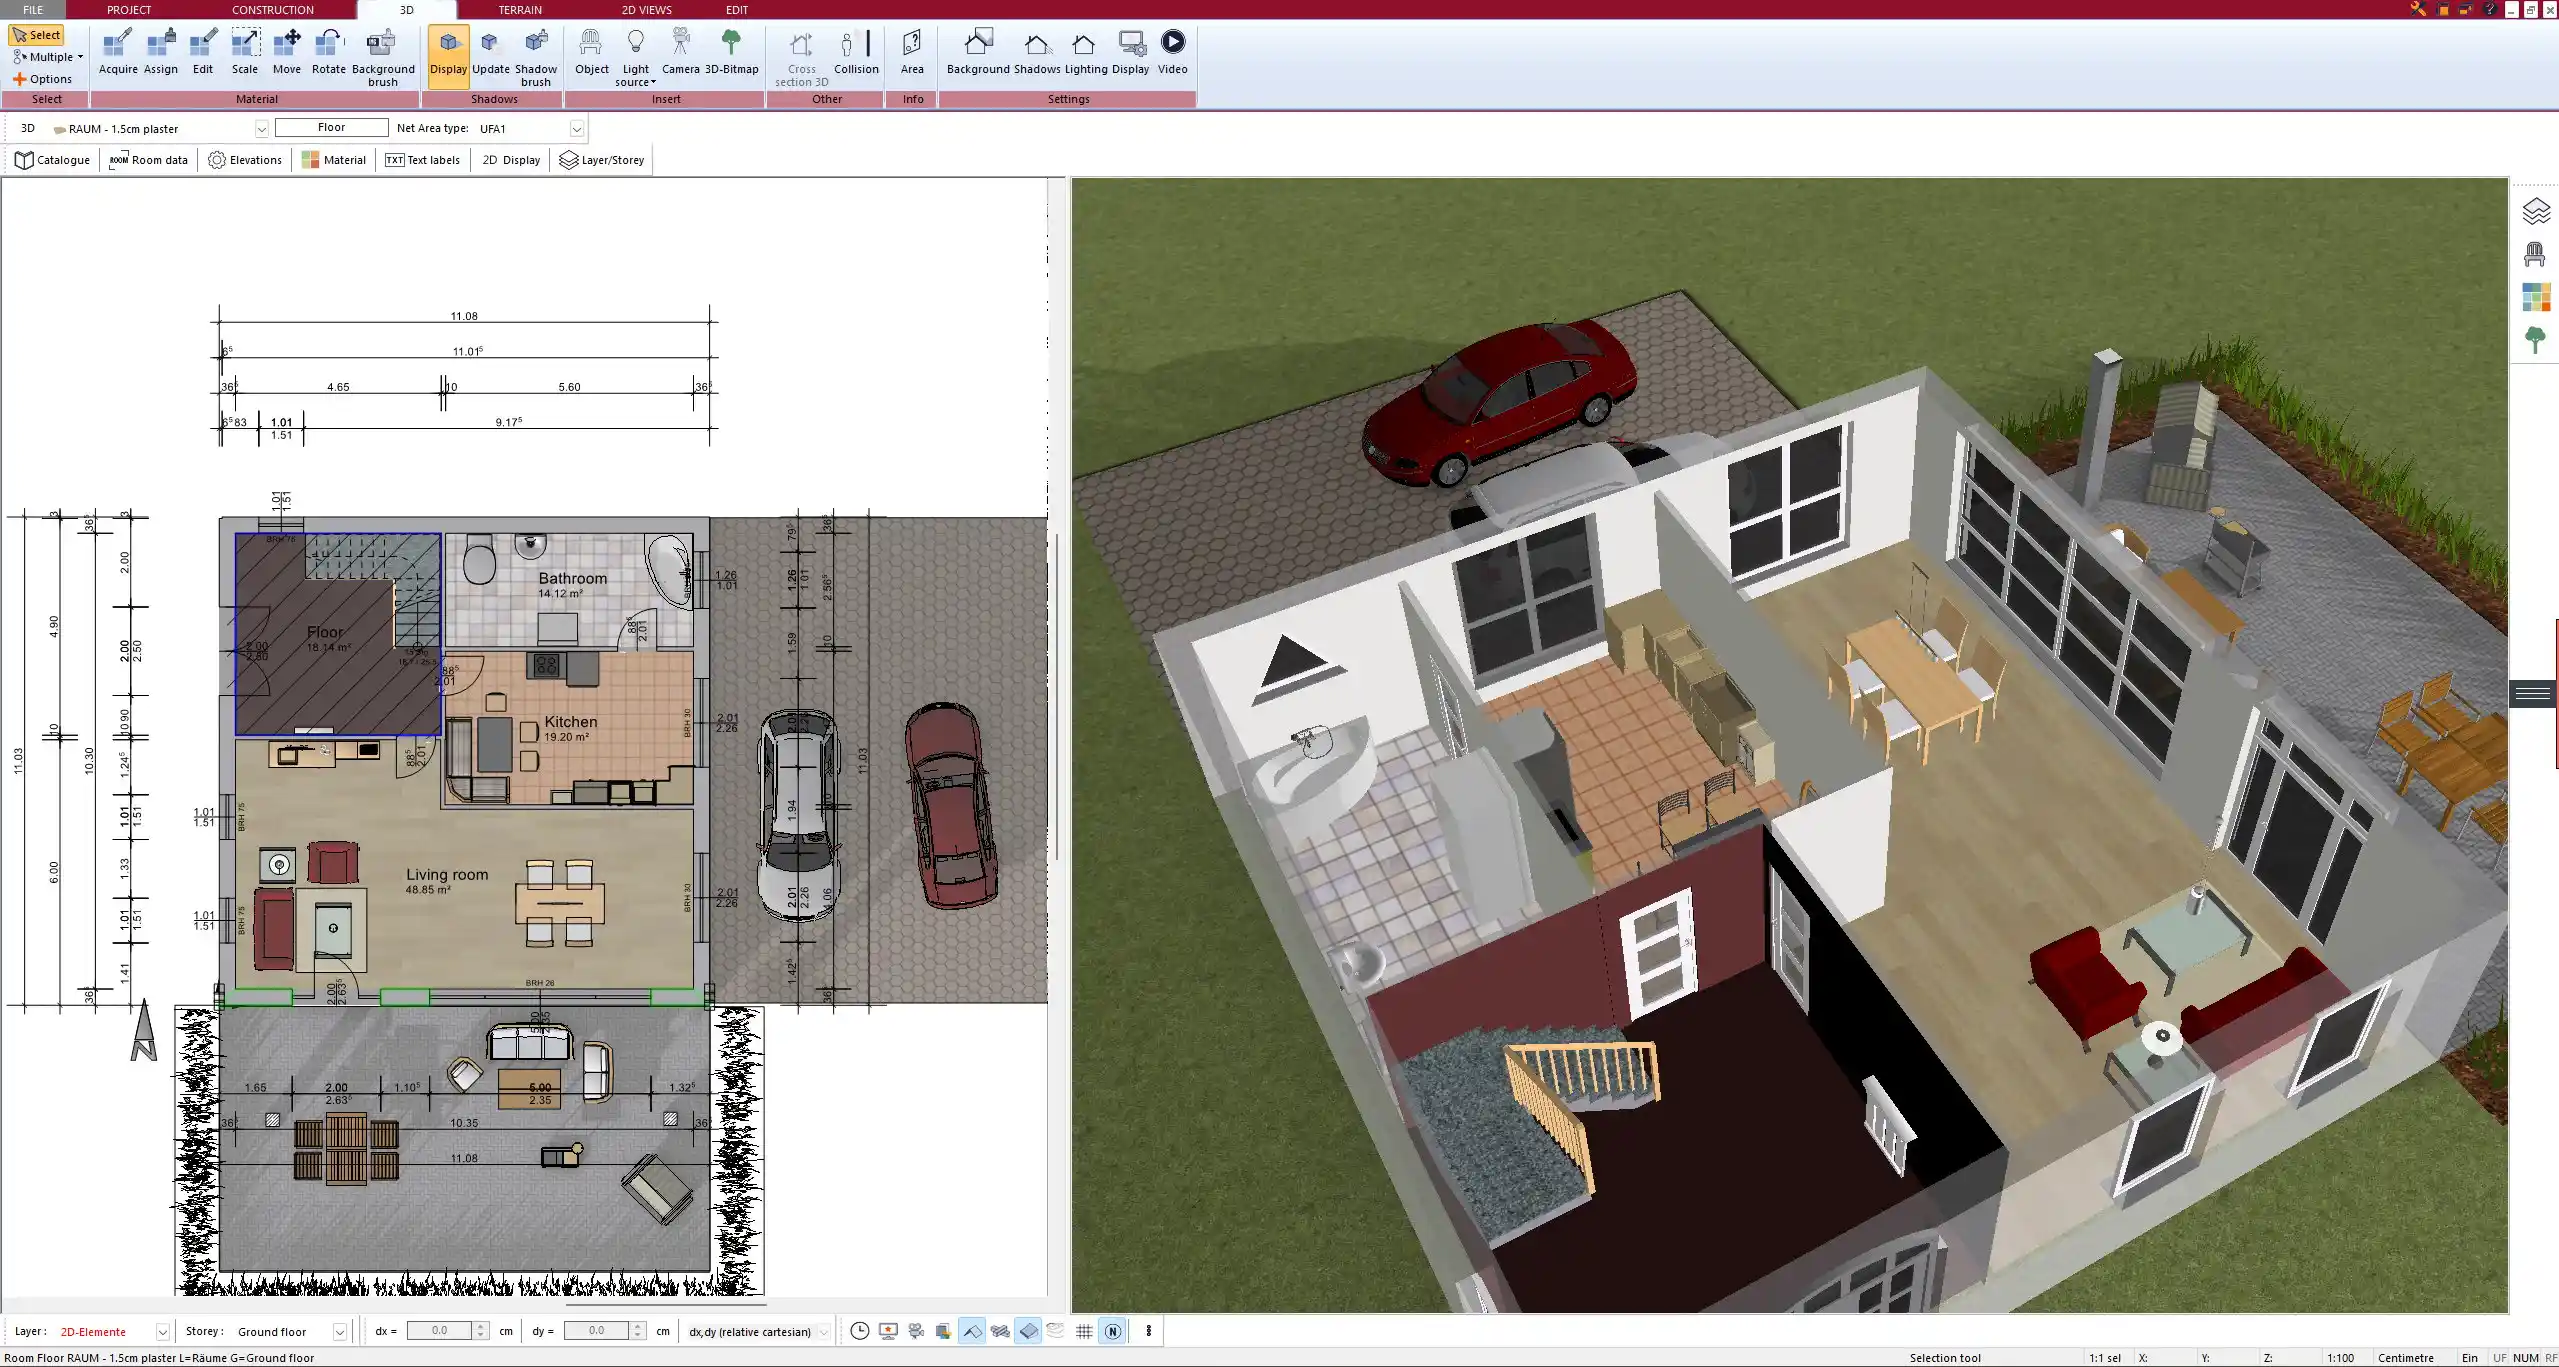
Task: Toggle the grid display in the status bar
Action: pos(1083,1331)
